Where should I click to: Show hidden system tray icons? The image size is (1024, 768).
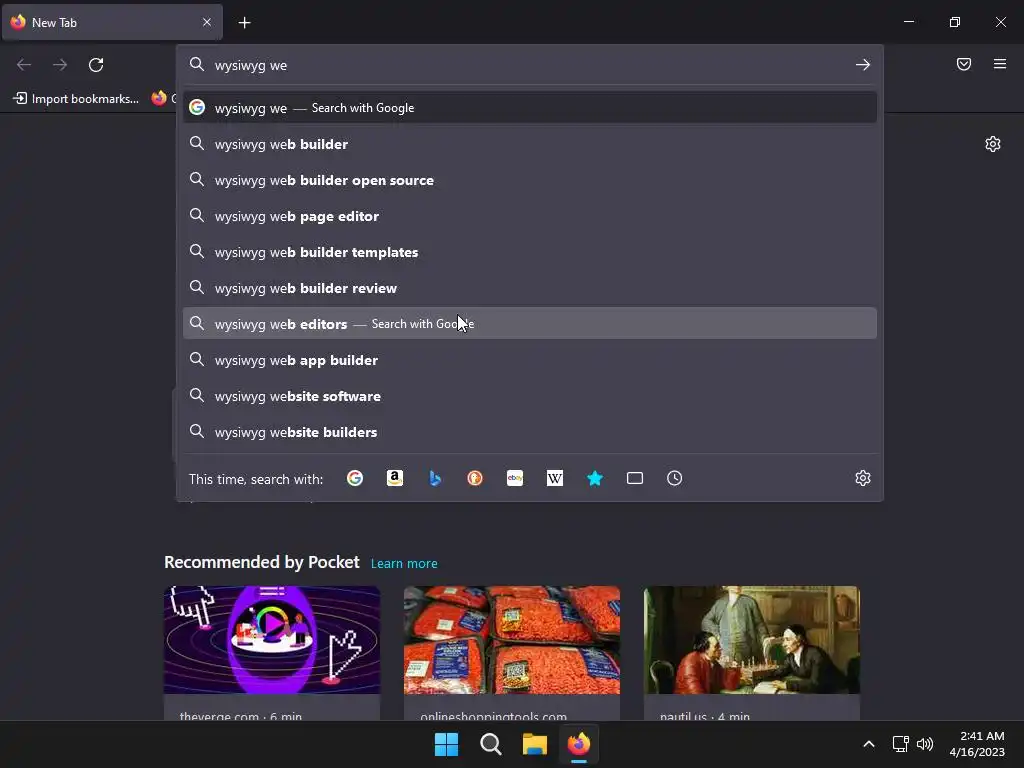(869, 744)
